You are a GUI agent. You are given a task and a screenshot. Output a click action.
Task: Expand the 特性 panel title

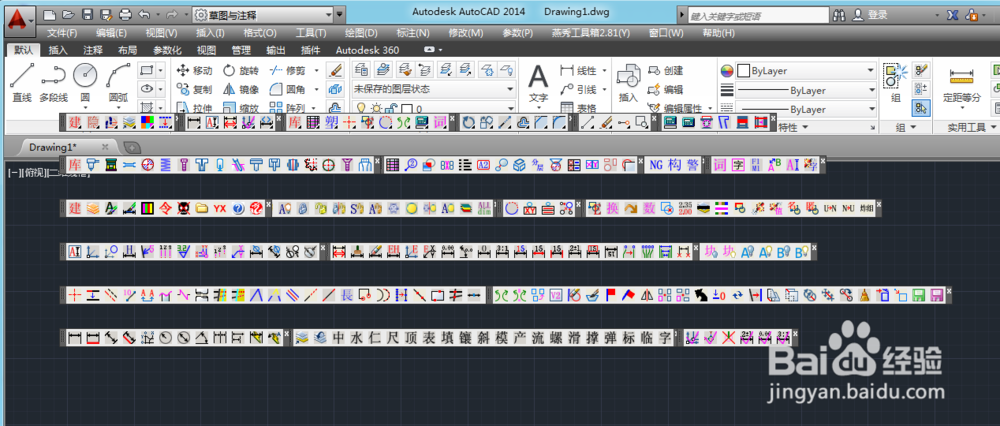(x=793, y=128)
